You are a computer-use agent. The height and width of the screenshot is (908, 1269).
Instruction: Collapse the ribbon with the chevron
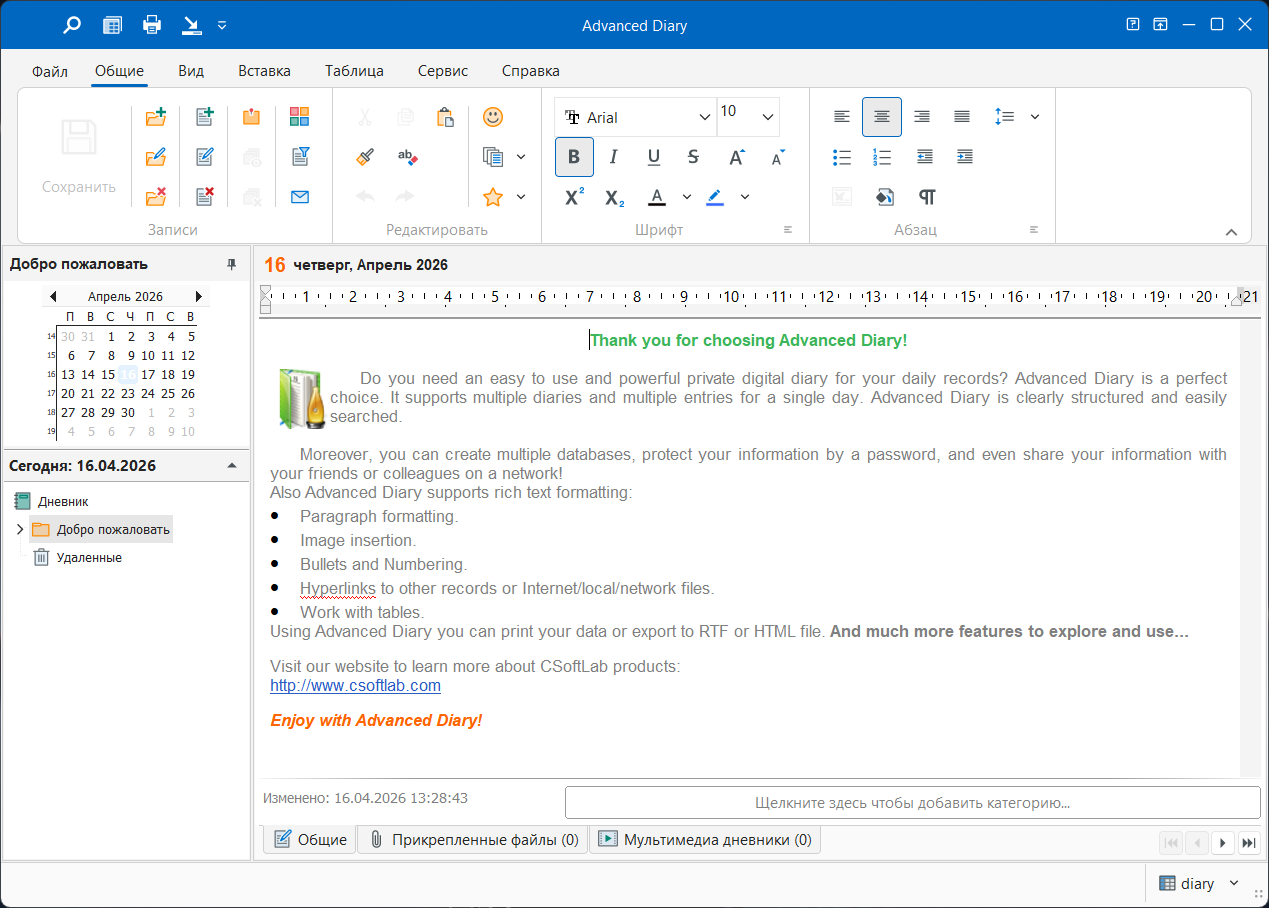coord(1232,232)
